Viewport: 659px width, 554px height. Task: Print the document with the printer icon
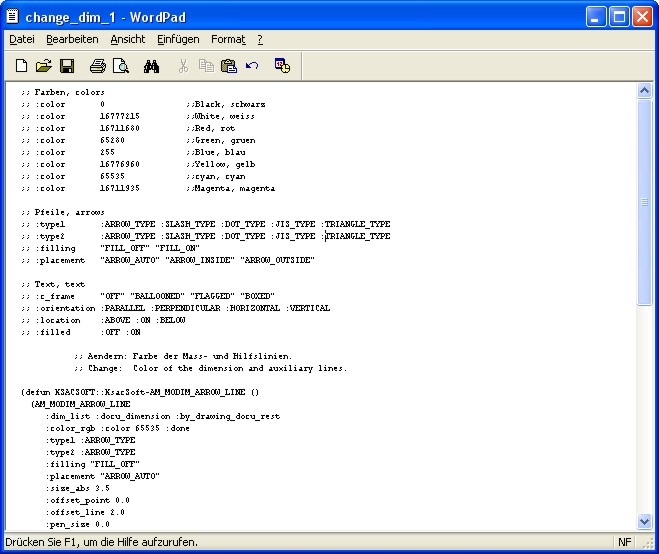(97, 66)
